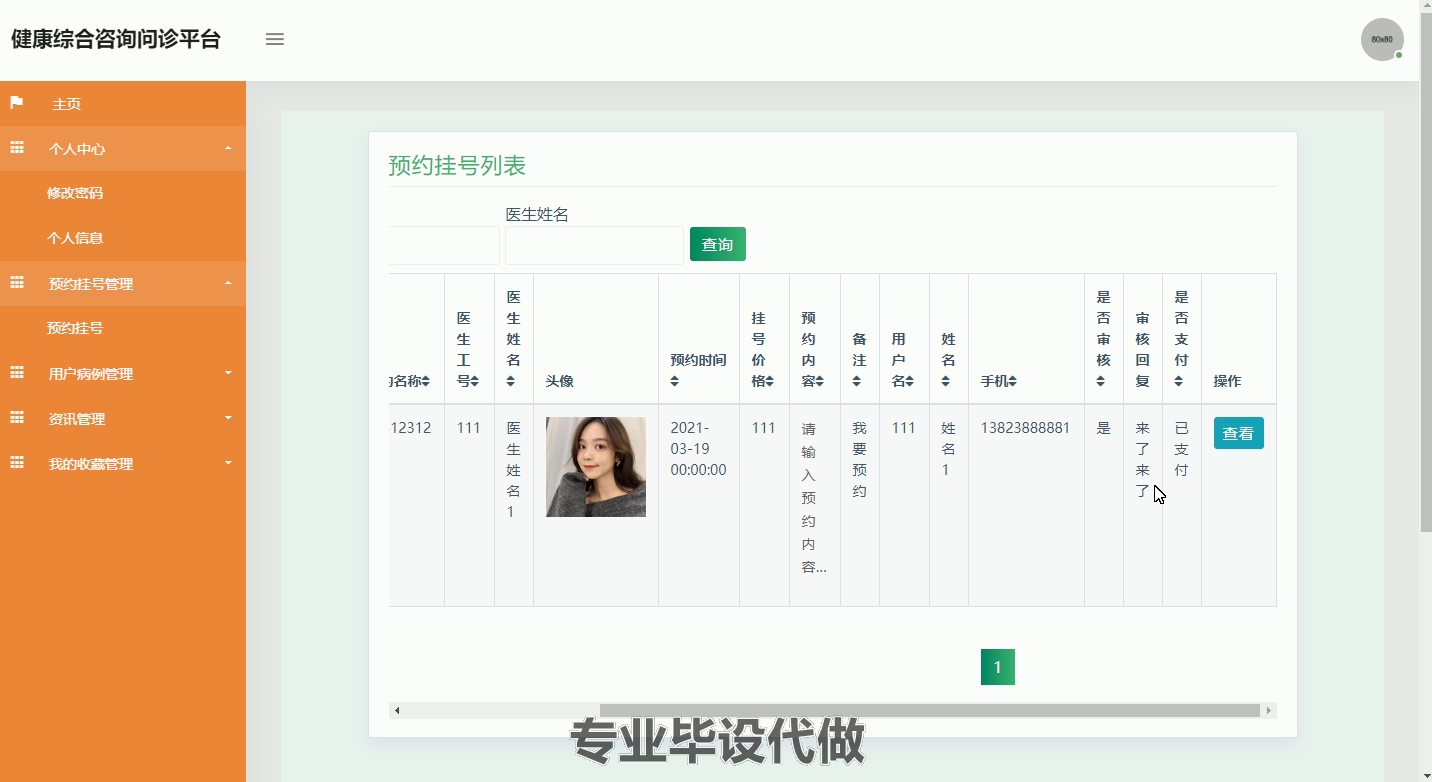Select 用户病例管理 menu label
The height and width of the screenshot is (782, 1432).
[91, 374]
